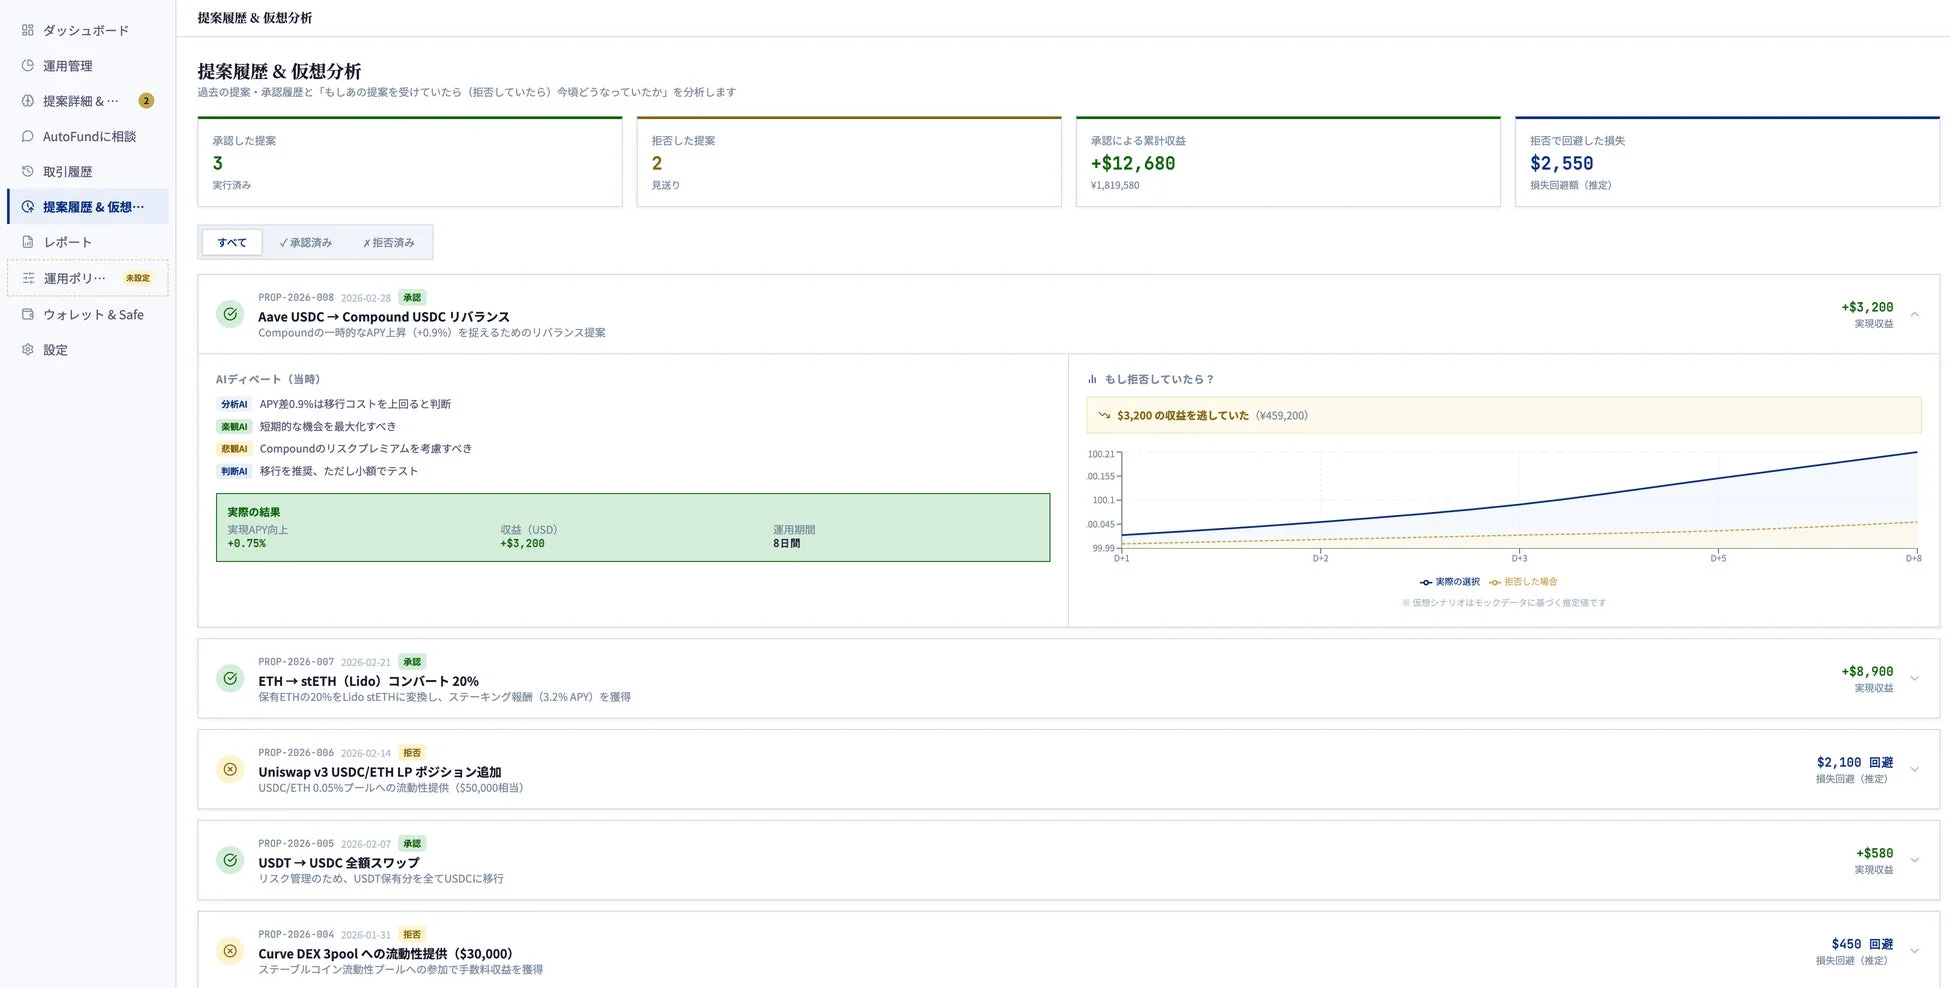Screen dimensions: 1950x988
Task: Expand the Uniswap v3 LP proposal chevron
Action: coord(1914,769)
